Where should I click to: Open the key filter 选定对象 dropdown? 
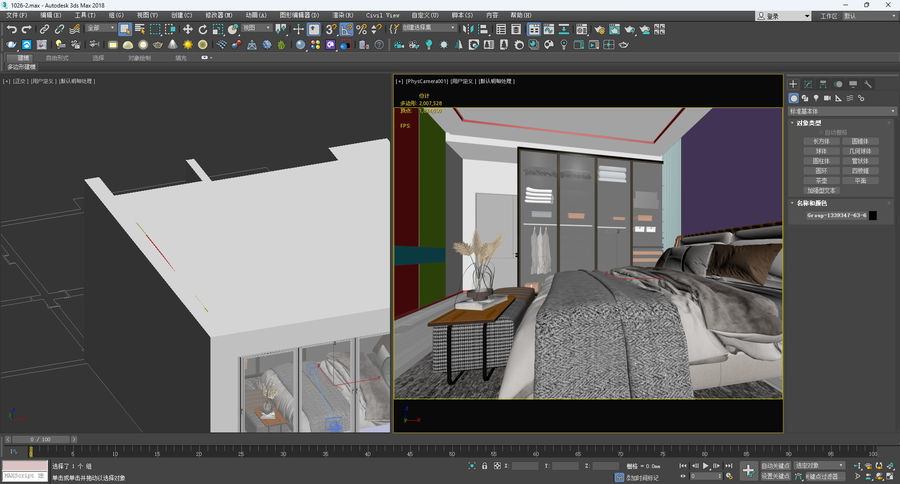820,466
